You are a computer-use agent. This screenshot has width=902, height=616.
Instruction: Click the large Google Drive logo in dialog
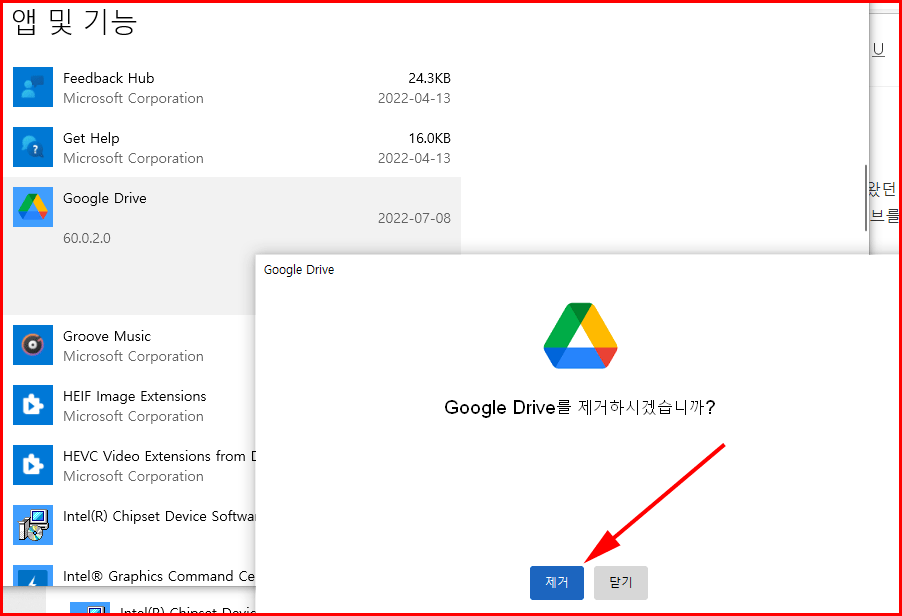point(580,336)
